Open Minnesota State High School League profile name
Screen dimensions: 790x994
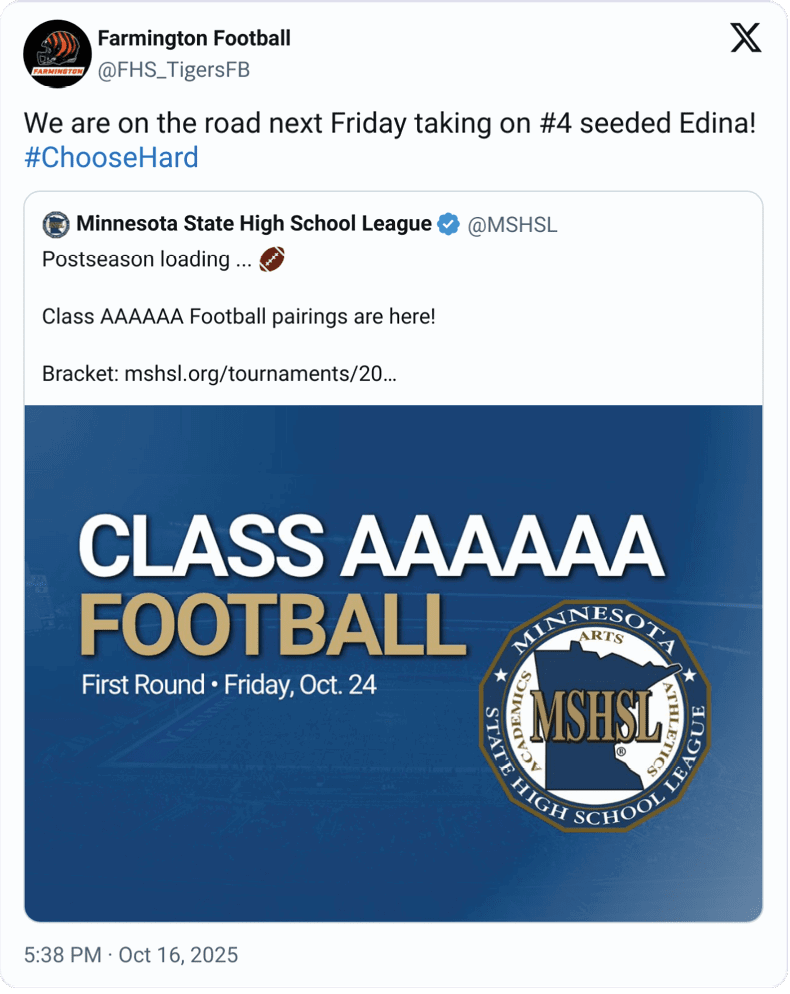tap(254, 225)
